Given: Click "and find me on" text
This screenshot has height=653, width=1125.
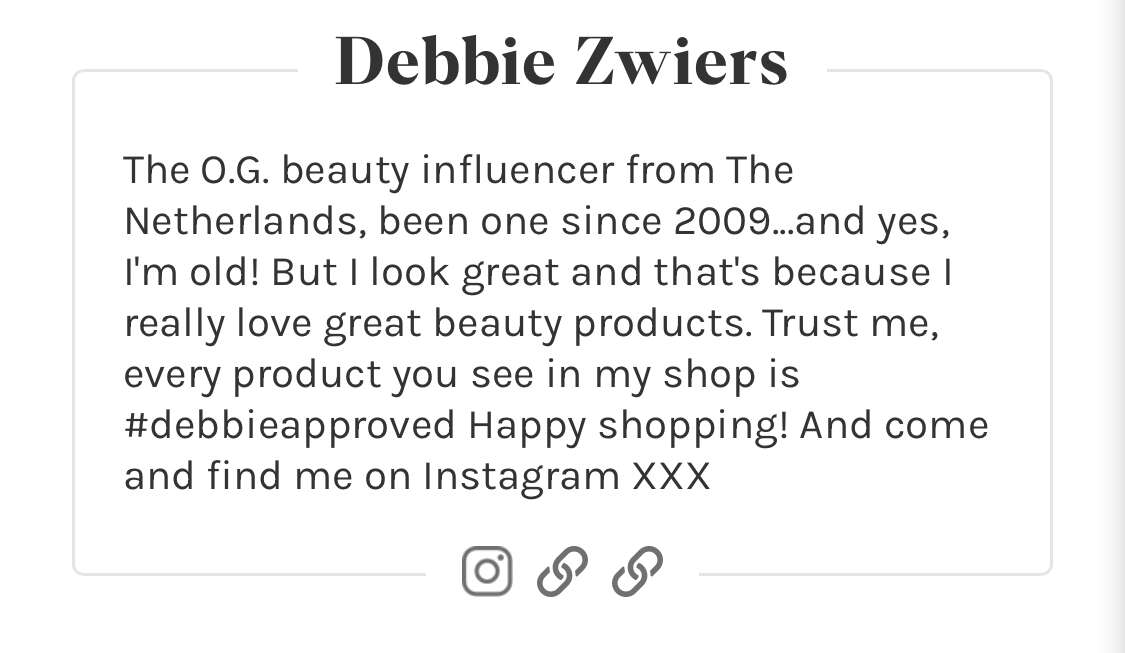Looking at the screenshot, I should point(268,477).
